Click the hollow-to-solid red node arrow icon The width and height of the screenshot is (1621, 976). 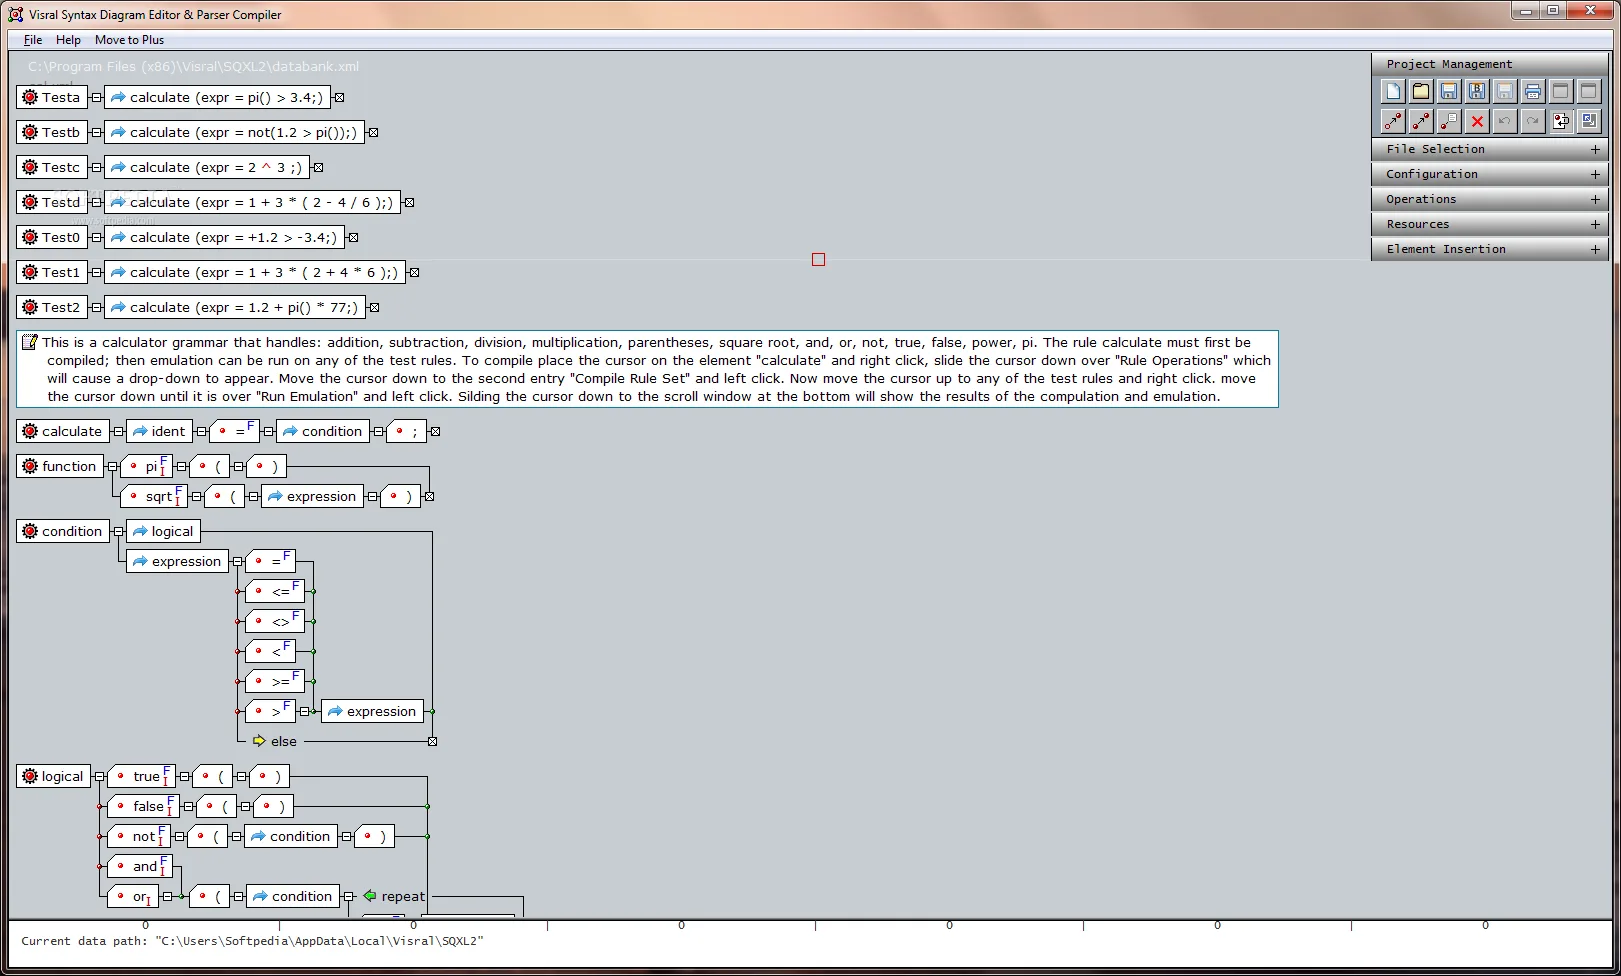tap(1392, 121)
